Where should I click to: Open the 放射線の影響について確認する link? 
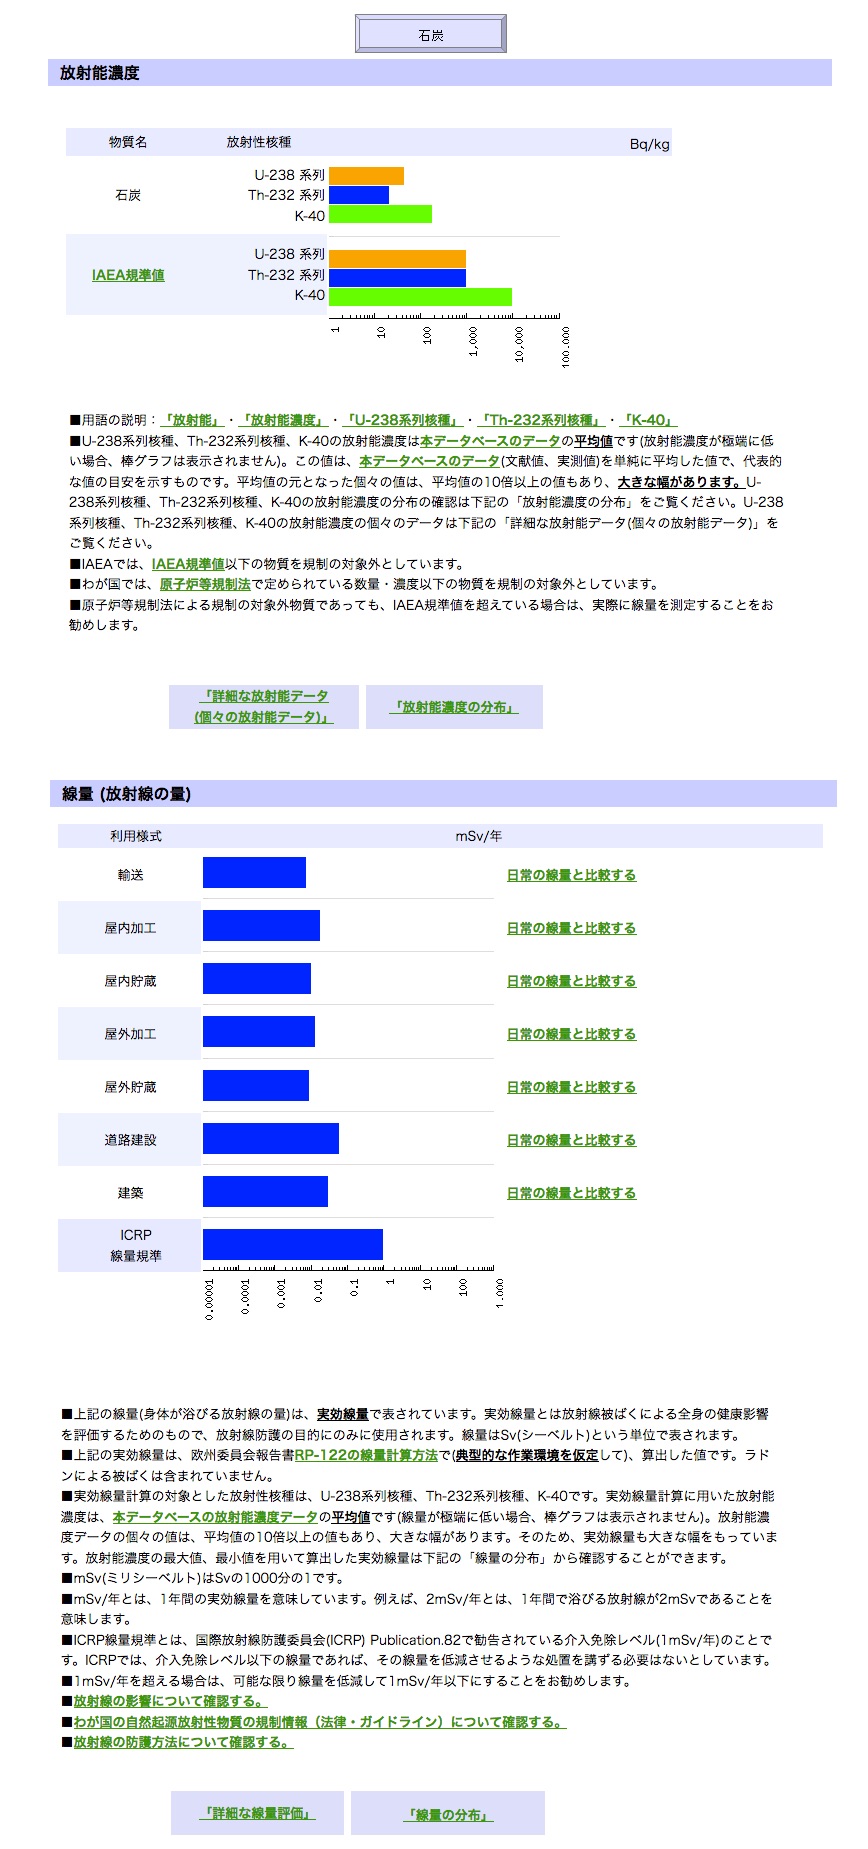[168, 1701]
